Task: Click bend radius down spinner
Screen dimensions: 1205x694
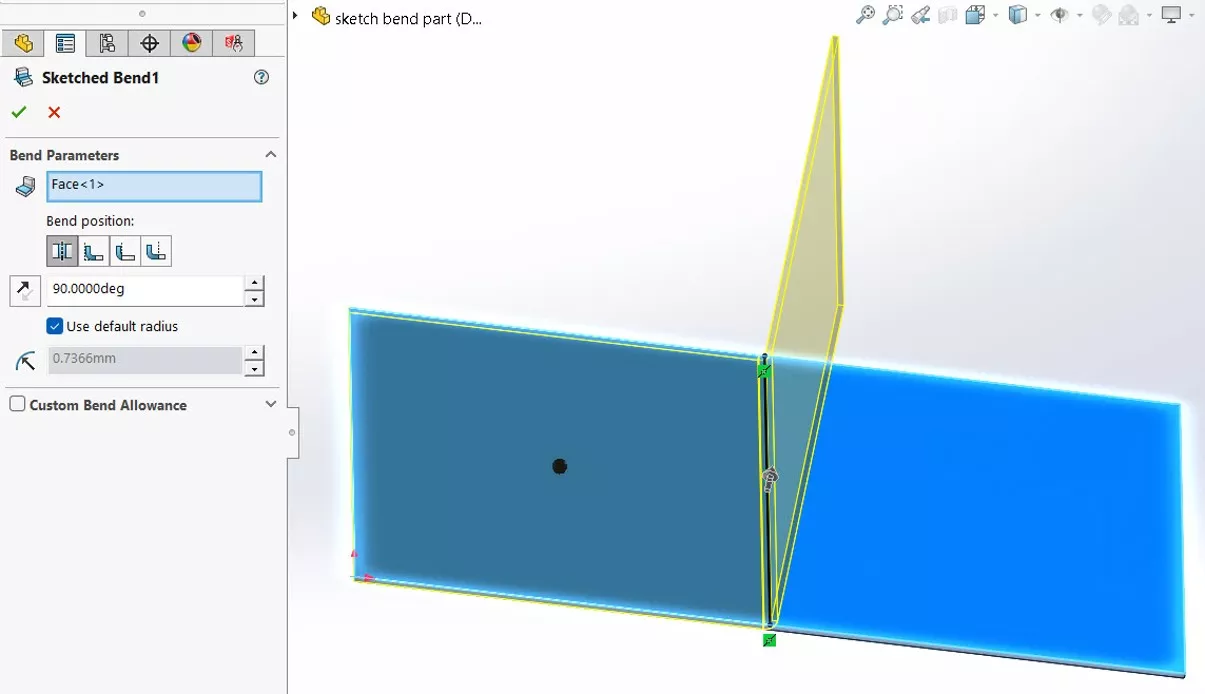Action: (x=254, y=368)
